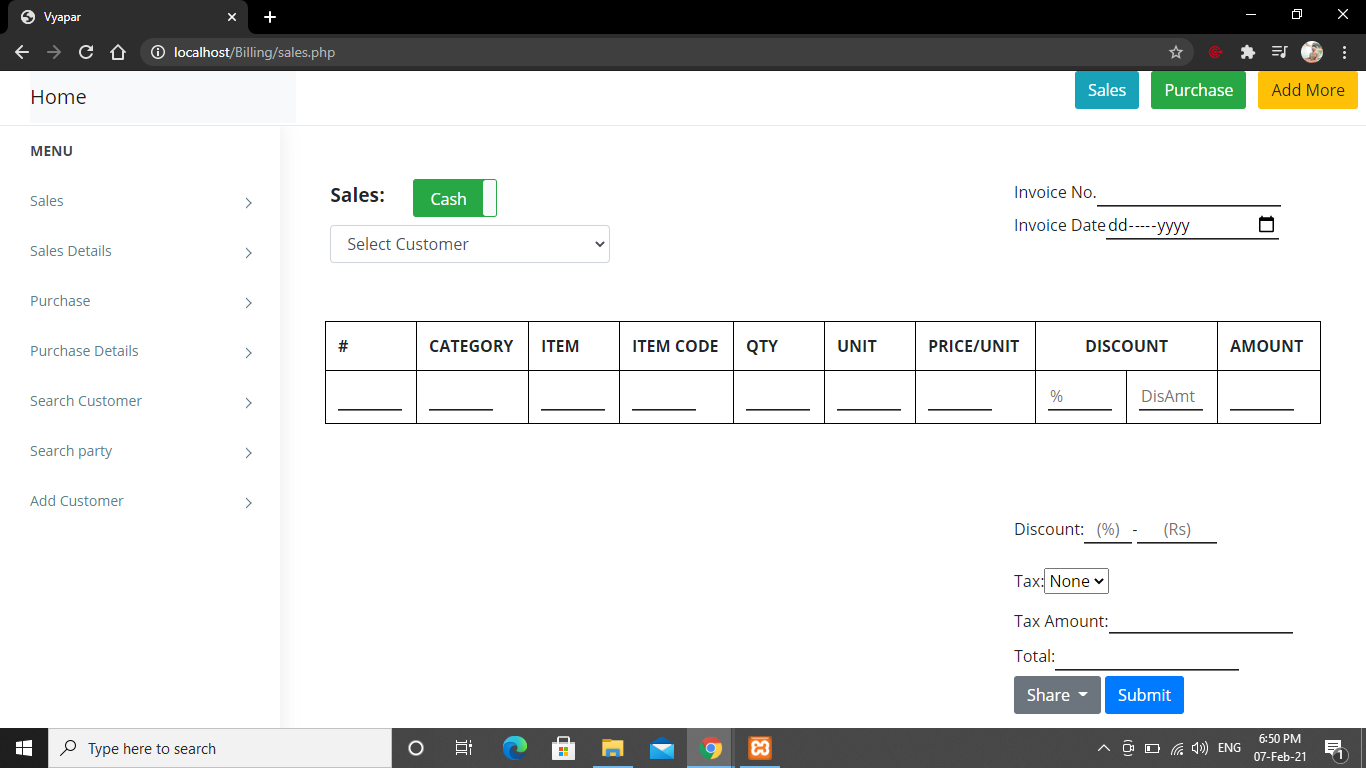1366x768 pixels.
Task: Open Sales Details in the side menu
Action: [x=71, y=251]
